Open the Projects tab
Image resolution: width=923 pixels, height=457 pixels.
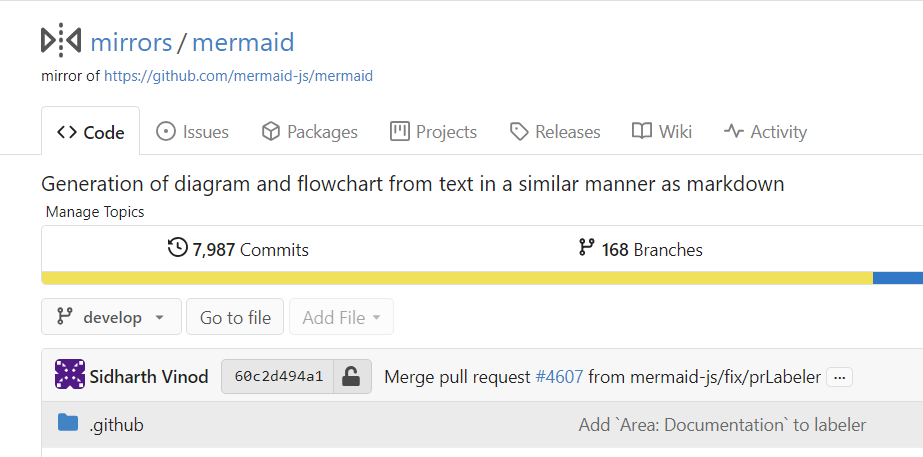pos(433,131)
